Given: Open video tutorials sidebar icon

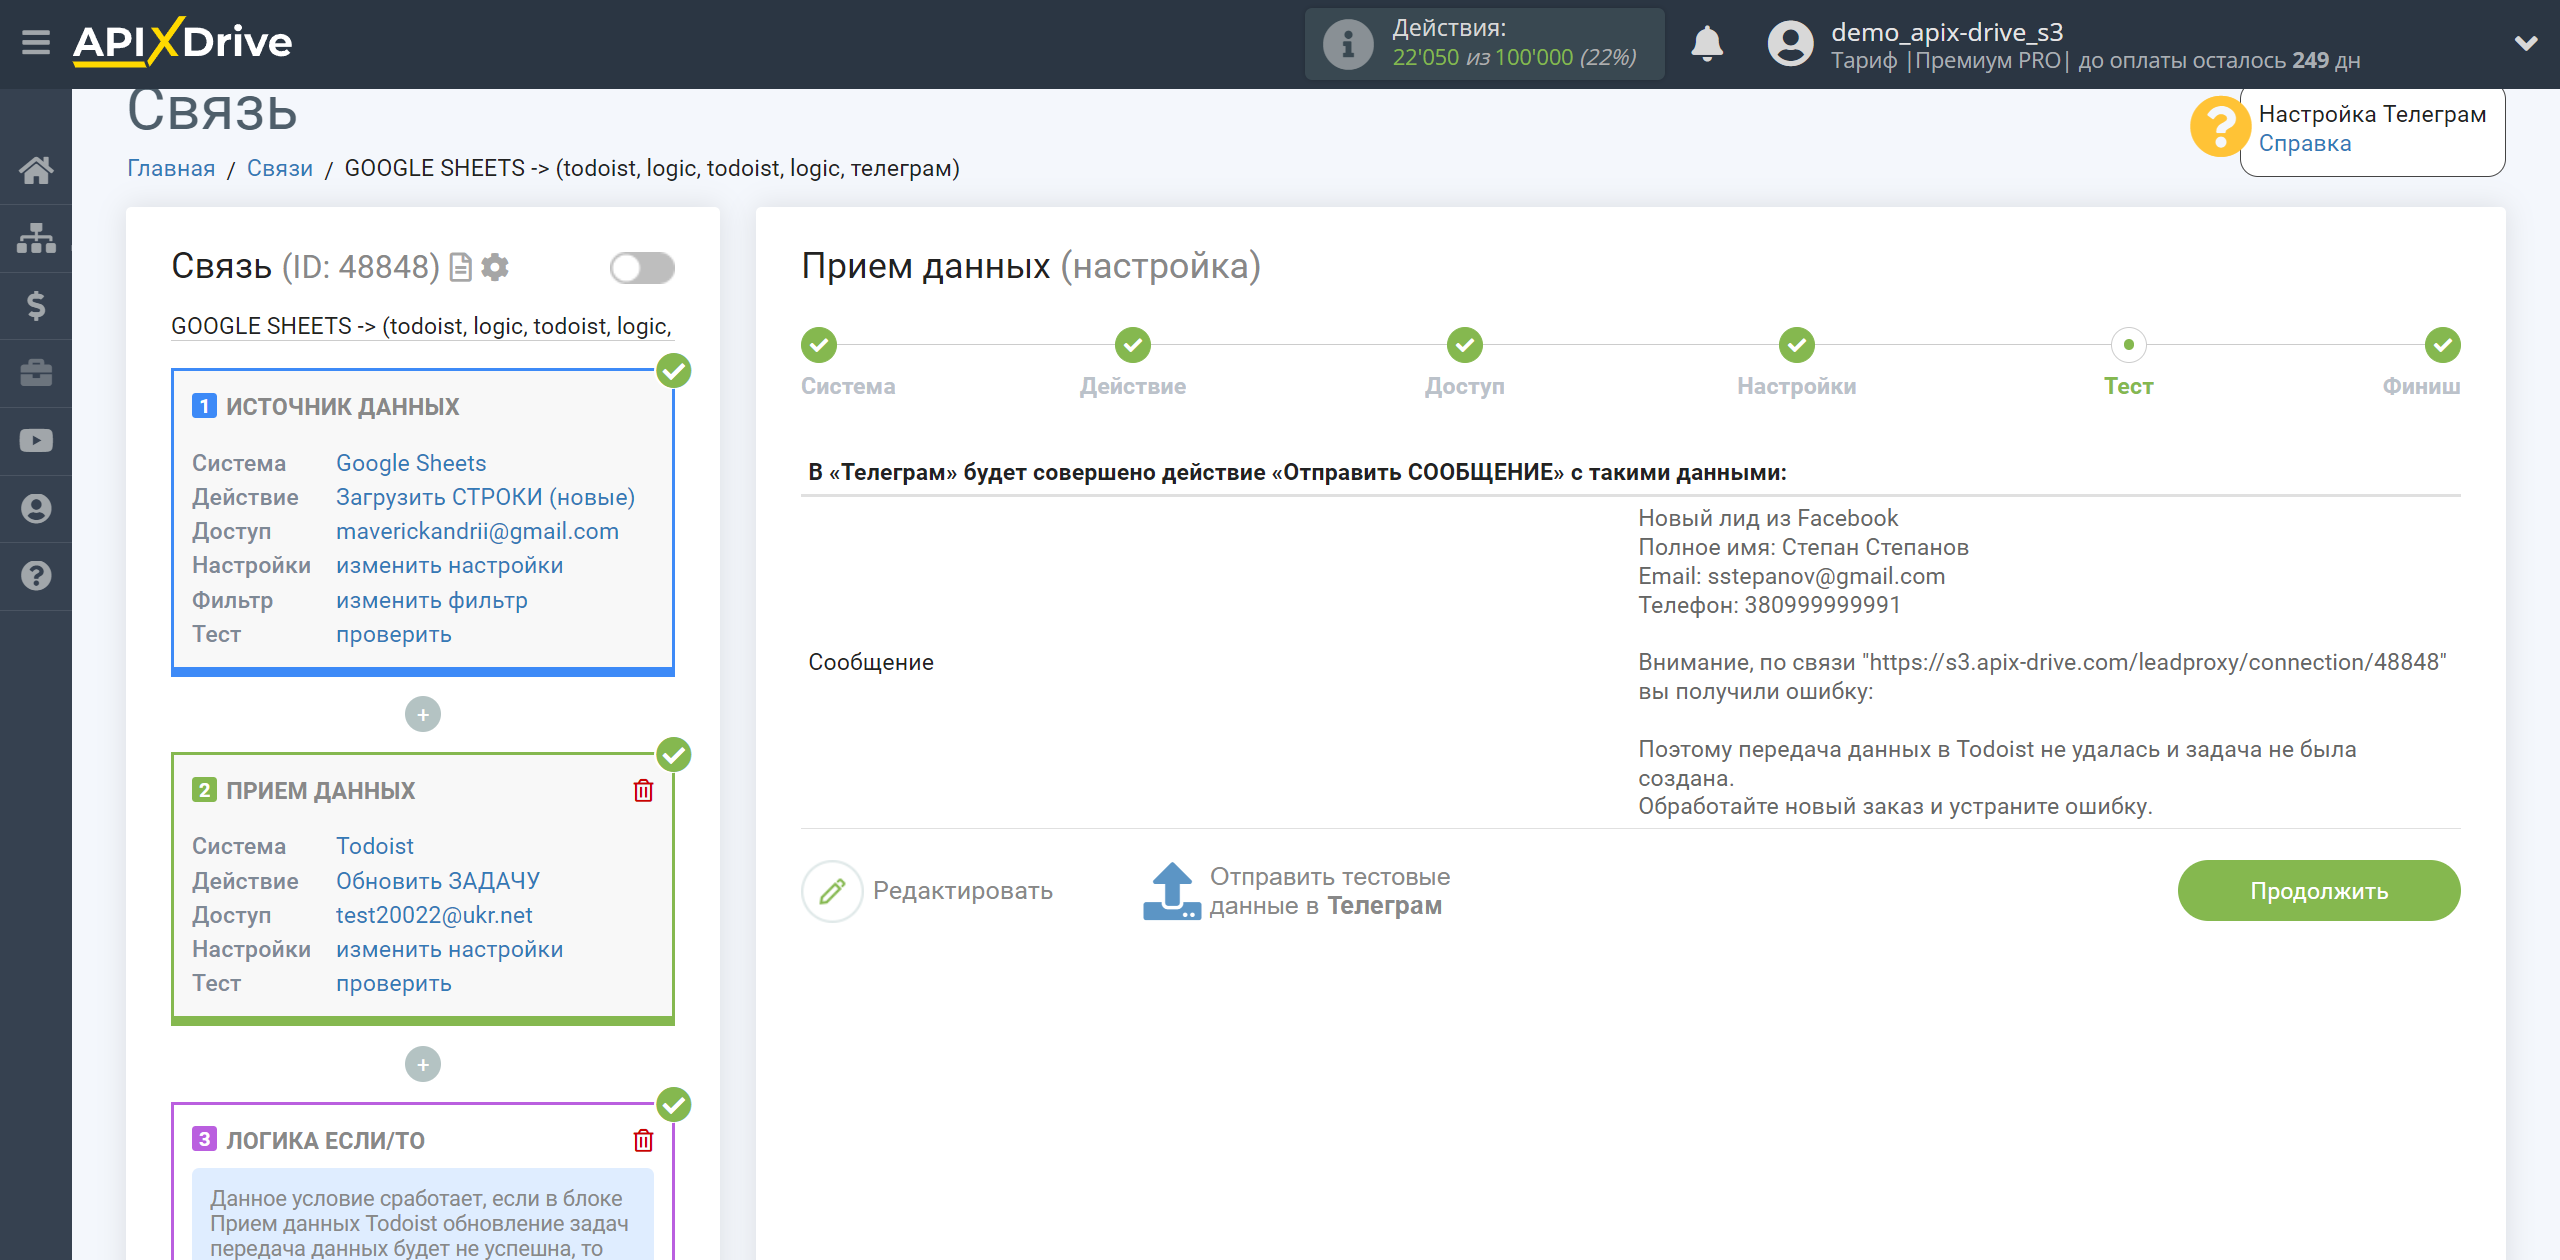Looking at the screenshot, I should click(x=36, y=441).
